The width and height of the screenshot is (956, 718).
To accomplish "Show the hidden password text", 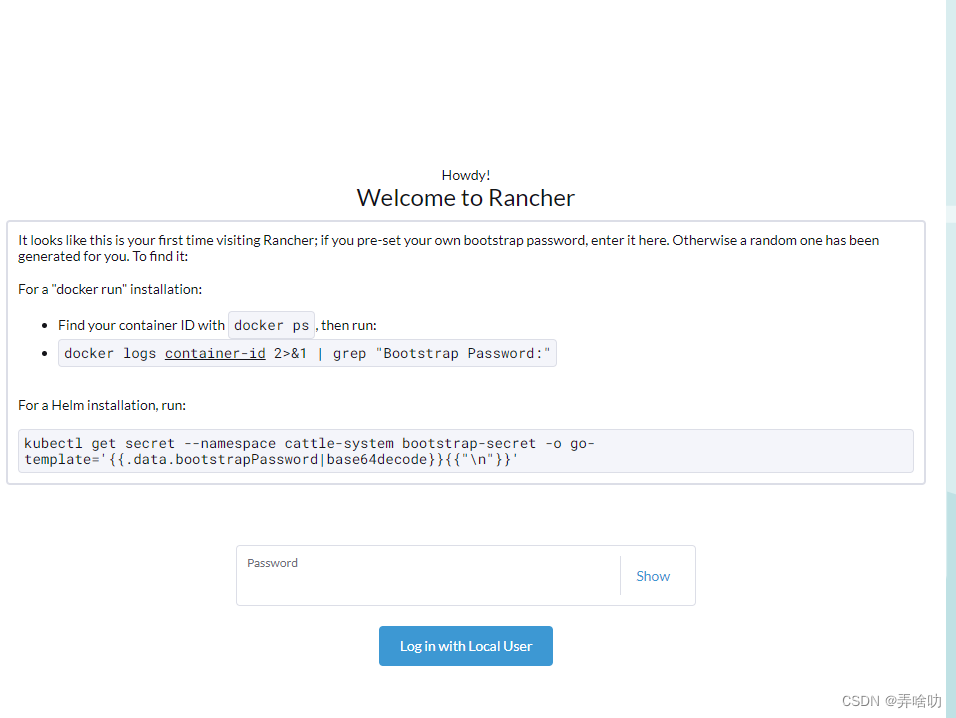I will [652, 575].
